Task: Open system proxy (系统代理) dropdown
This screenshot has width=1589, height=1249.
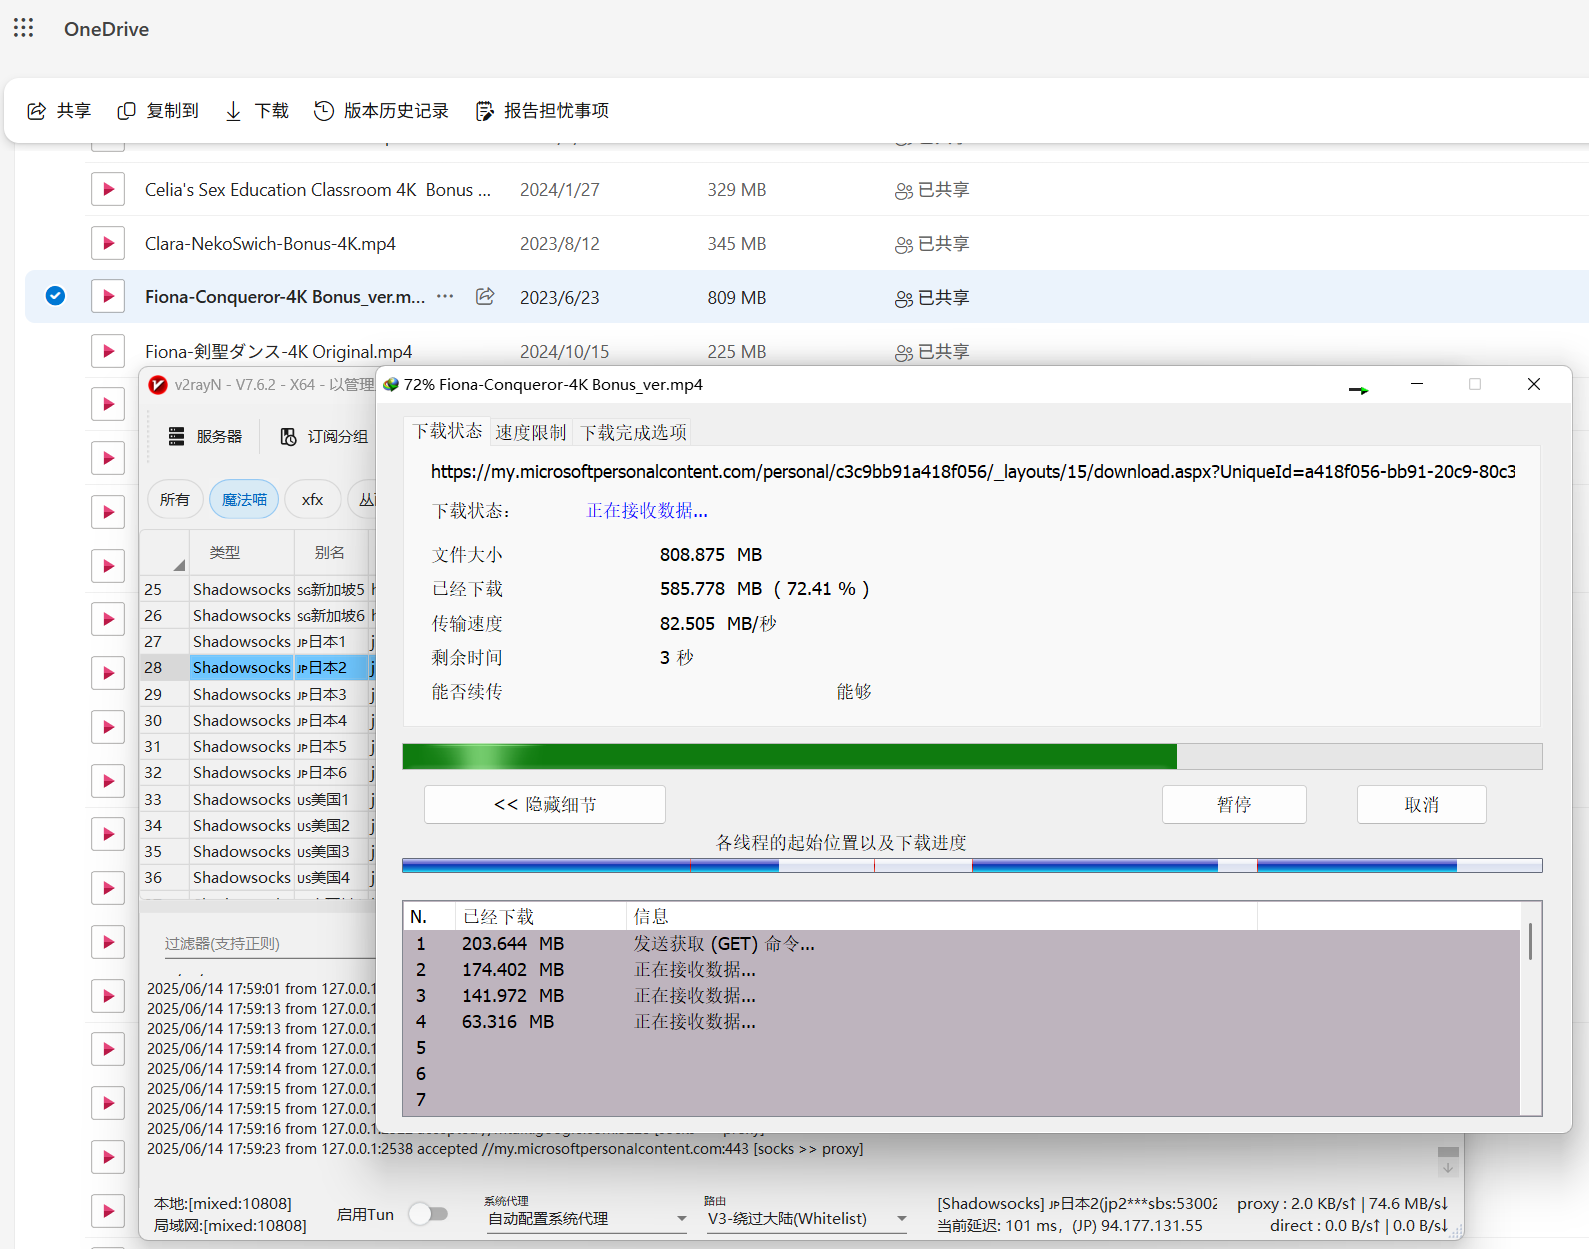Action: [587, 1219]
